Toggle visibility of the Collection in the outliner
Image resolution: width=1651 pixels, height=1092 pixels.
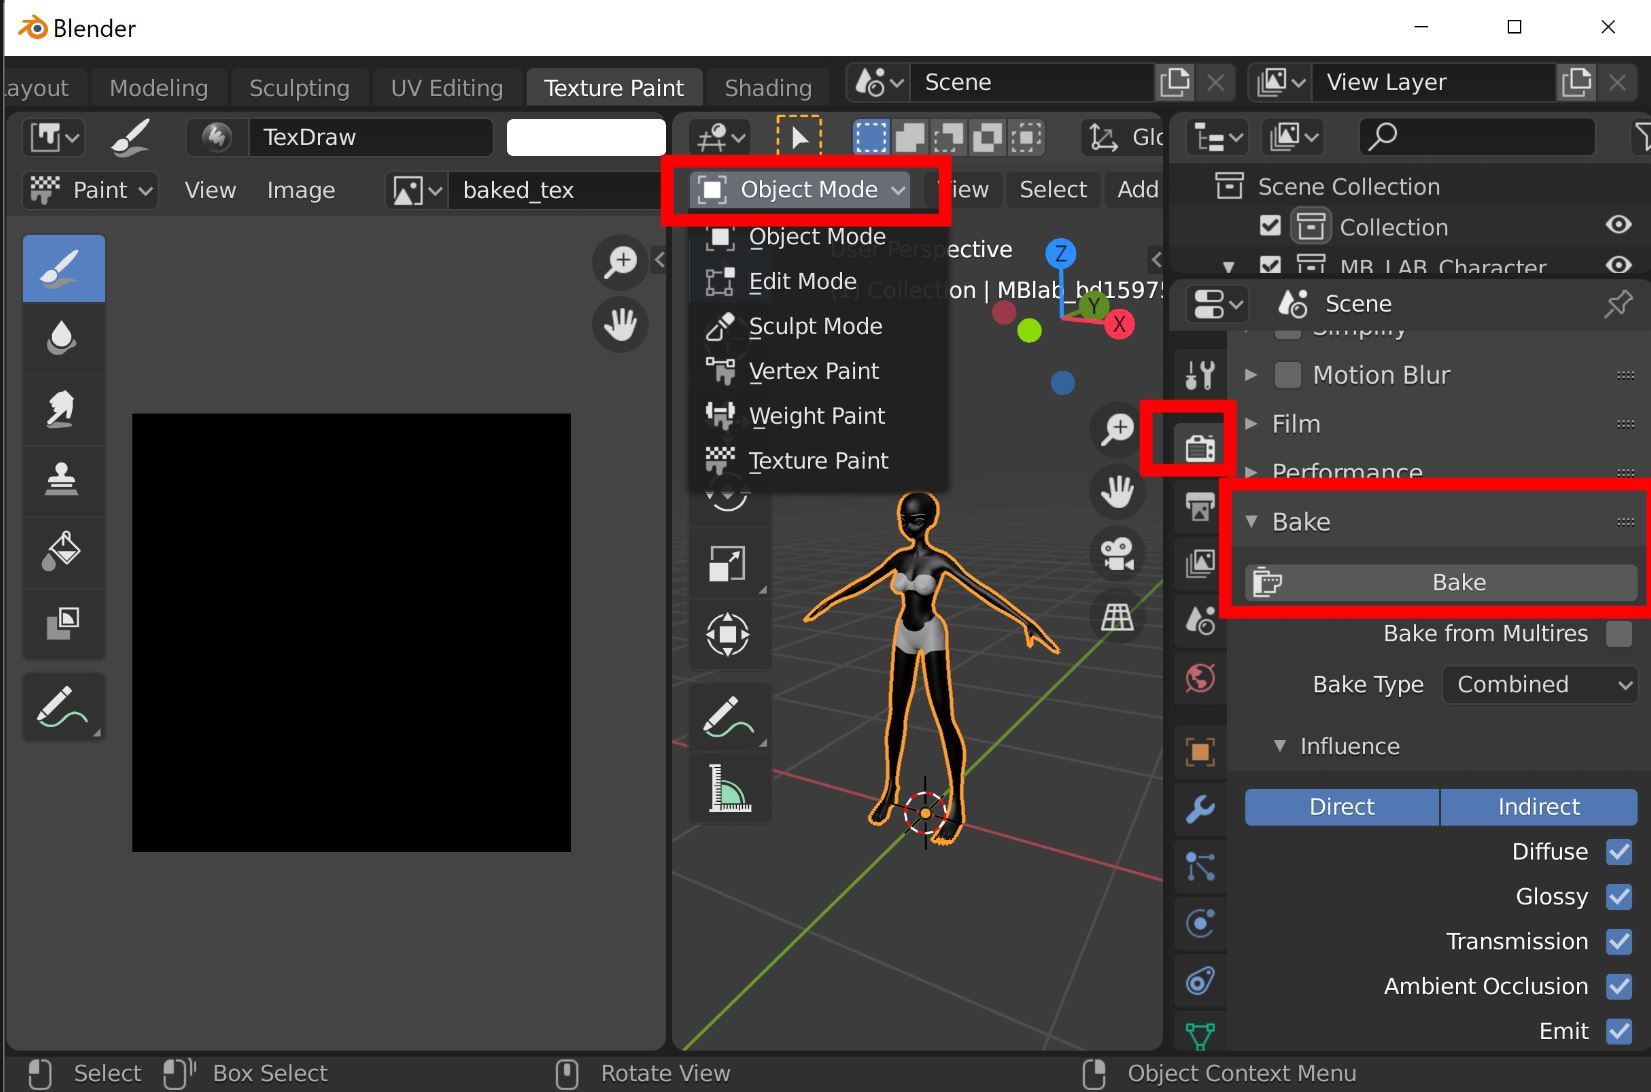pyautogui.click(x=1618, y=225)
